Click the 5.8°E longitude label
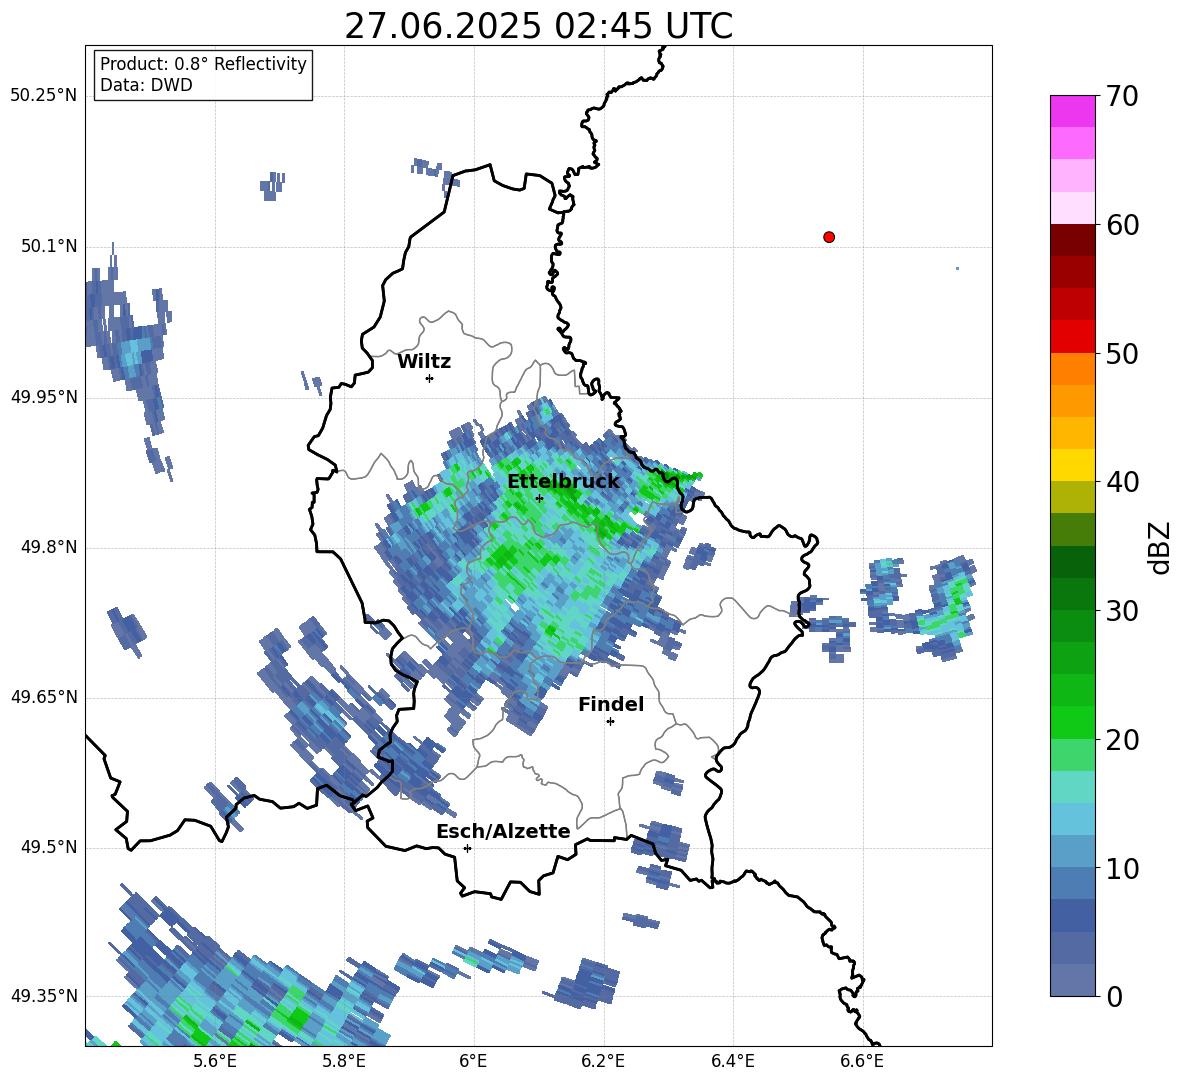Viewport: 1184px width, 1081px height. click(344, 1061)
